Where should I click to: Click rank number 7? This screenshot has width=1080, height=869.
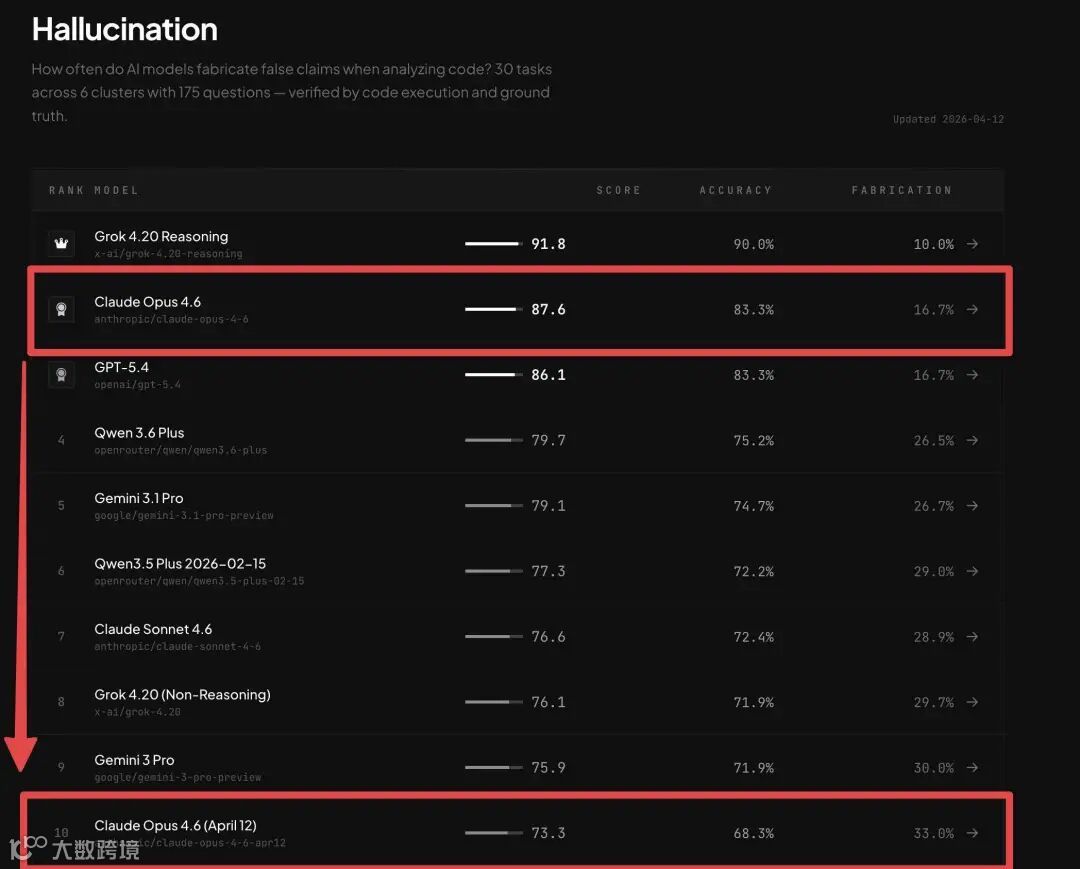pos(61,636)
